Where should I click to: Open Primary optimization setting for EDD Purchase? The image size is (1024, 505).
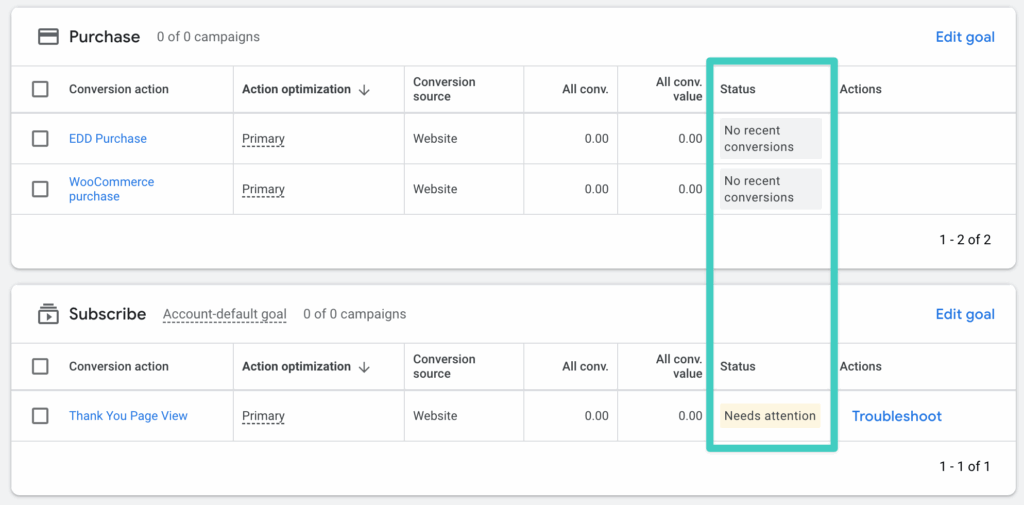tap(263, 139)
